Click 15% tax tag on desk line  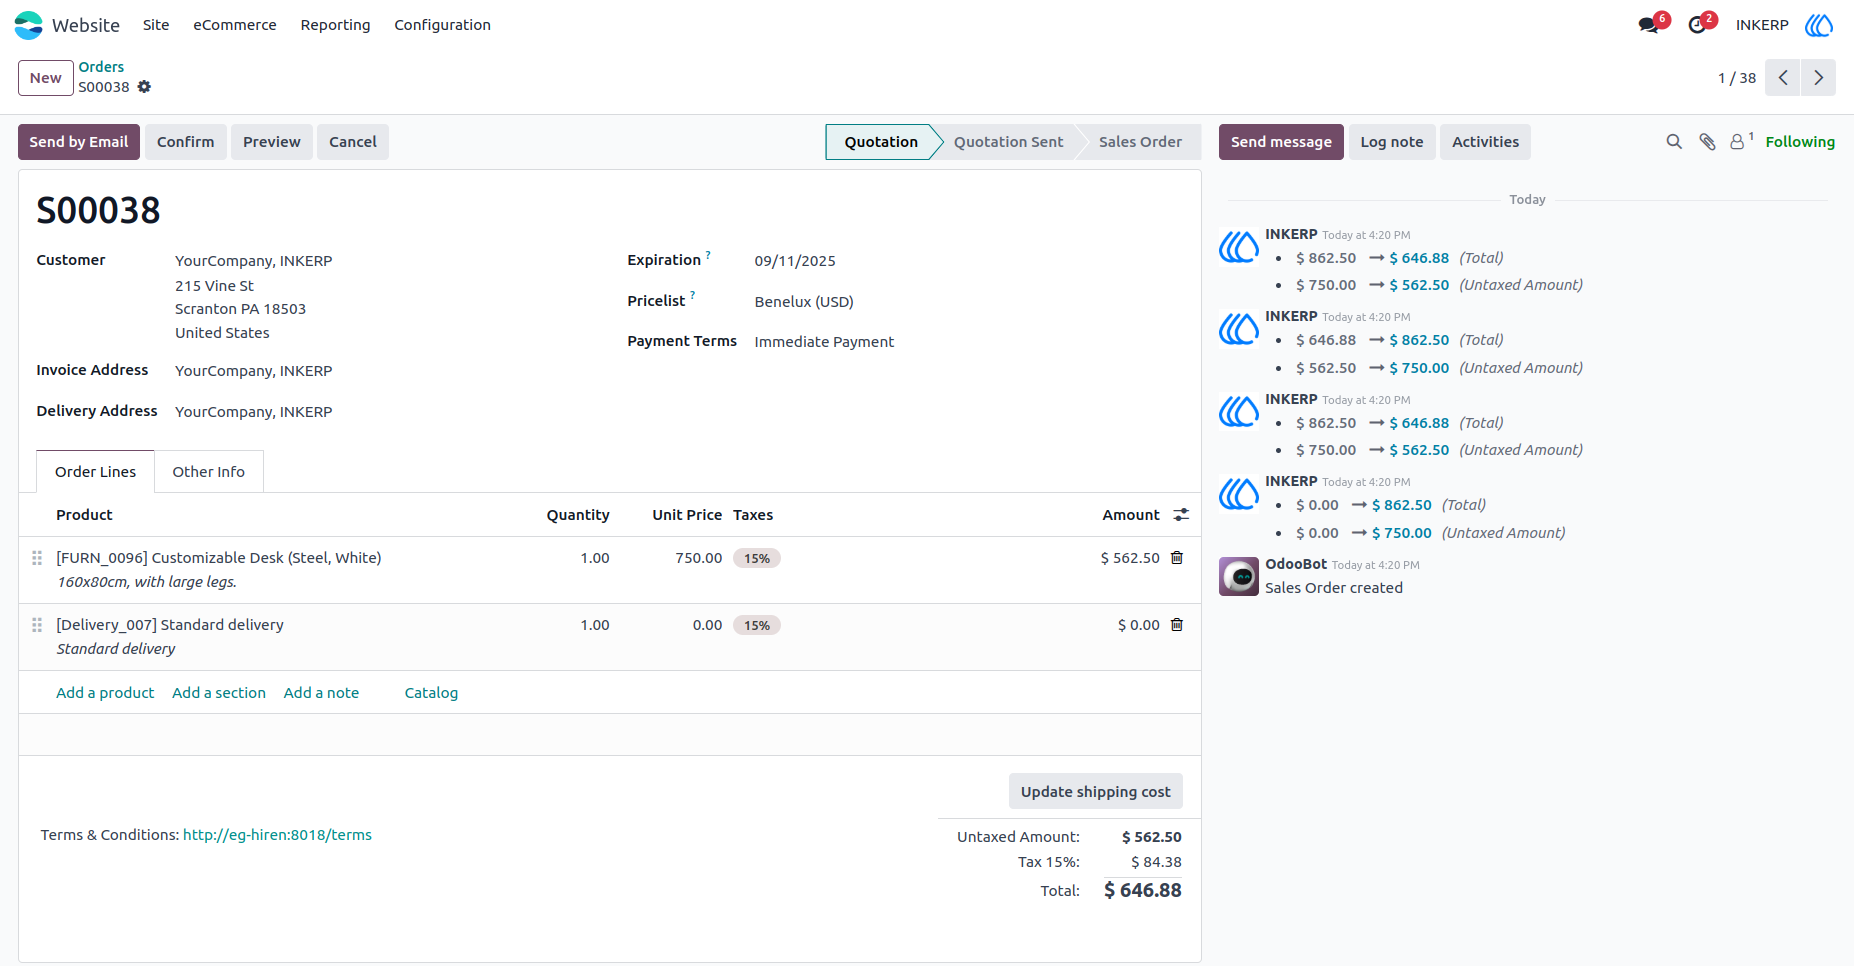(x=757, y=558)
